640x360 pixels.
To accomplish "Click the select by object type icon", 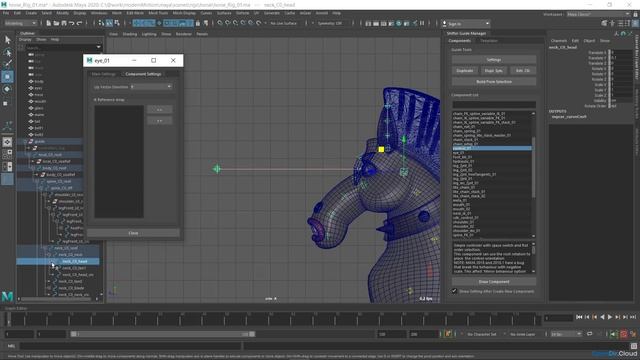I will 109,23.
